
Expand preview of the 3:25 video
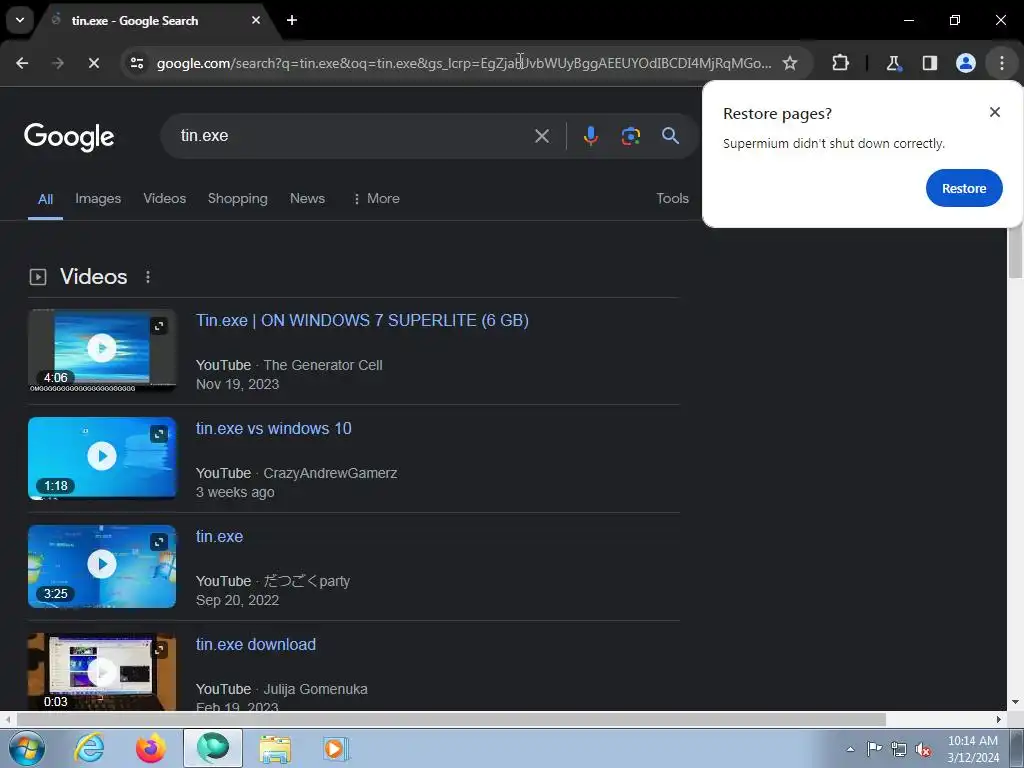(x=159, y=542)
